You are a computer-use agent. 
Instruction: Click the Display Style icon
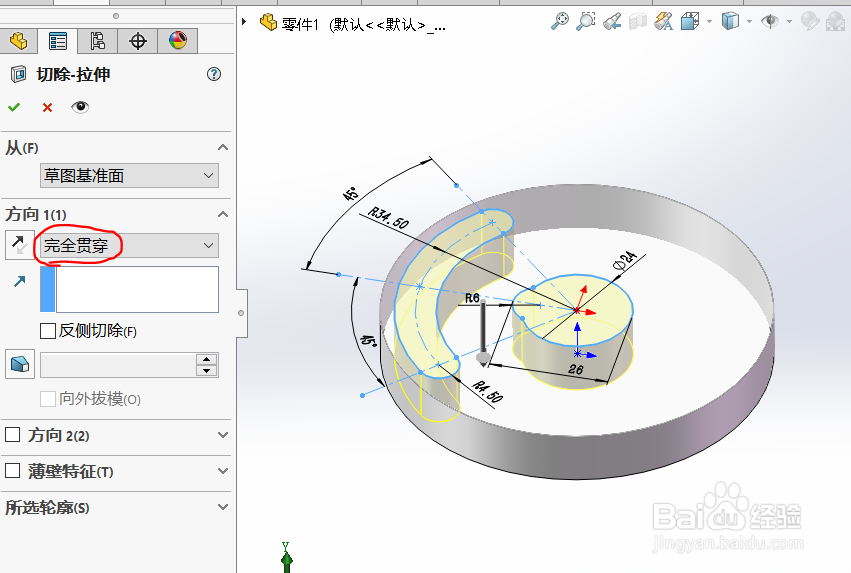point(730,21)
